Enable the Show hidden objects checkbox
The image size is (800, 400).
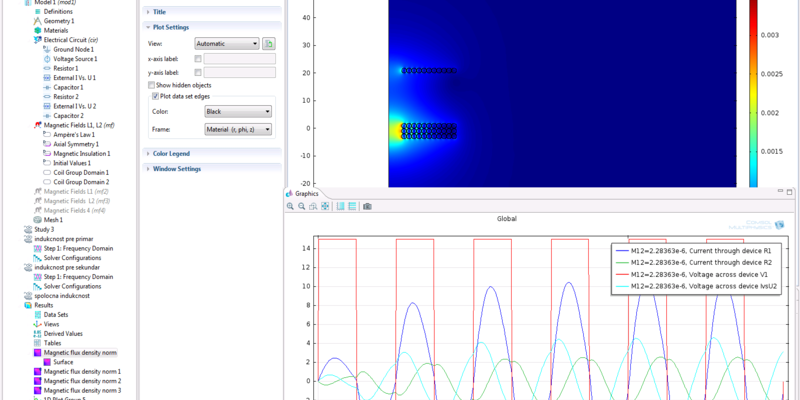[x=153, y=86]
